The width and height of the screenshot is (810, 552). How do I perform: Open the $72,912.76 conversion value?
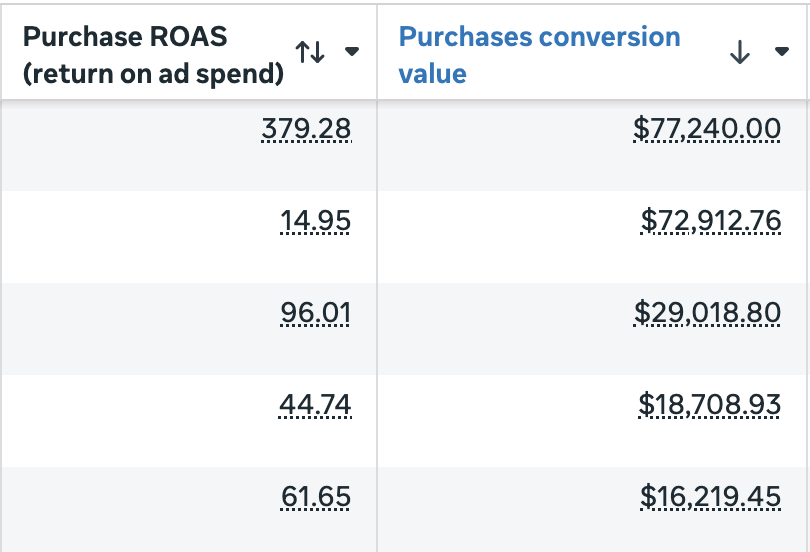[710, 221]
